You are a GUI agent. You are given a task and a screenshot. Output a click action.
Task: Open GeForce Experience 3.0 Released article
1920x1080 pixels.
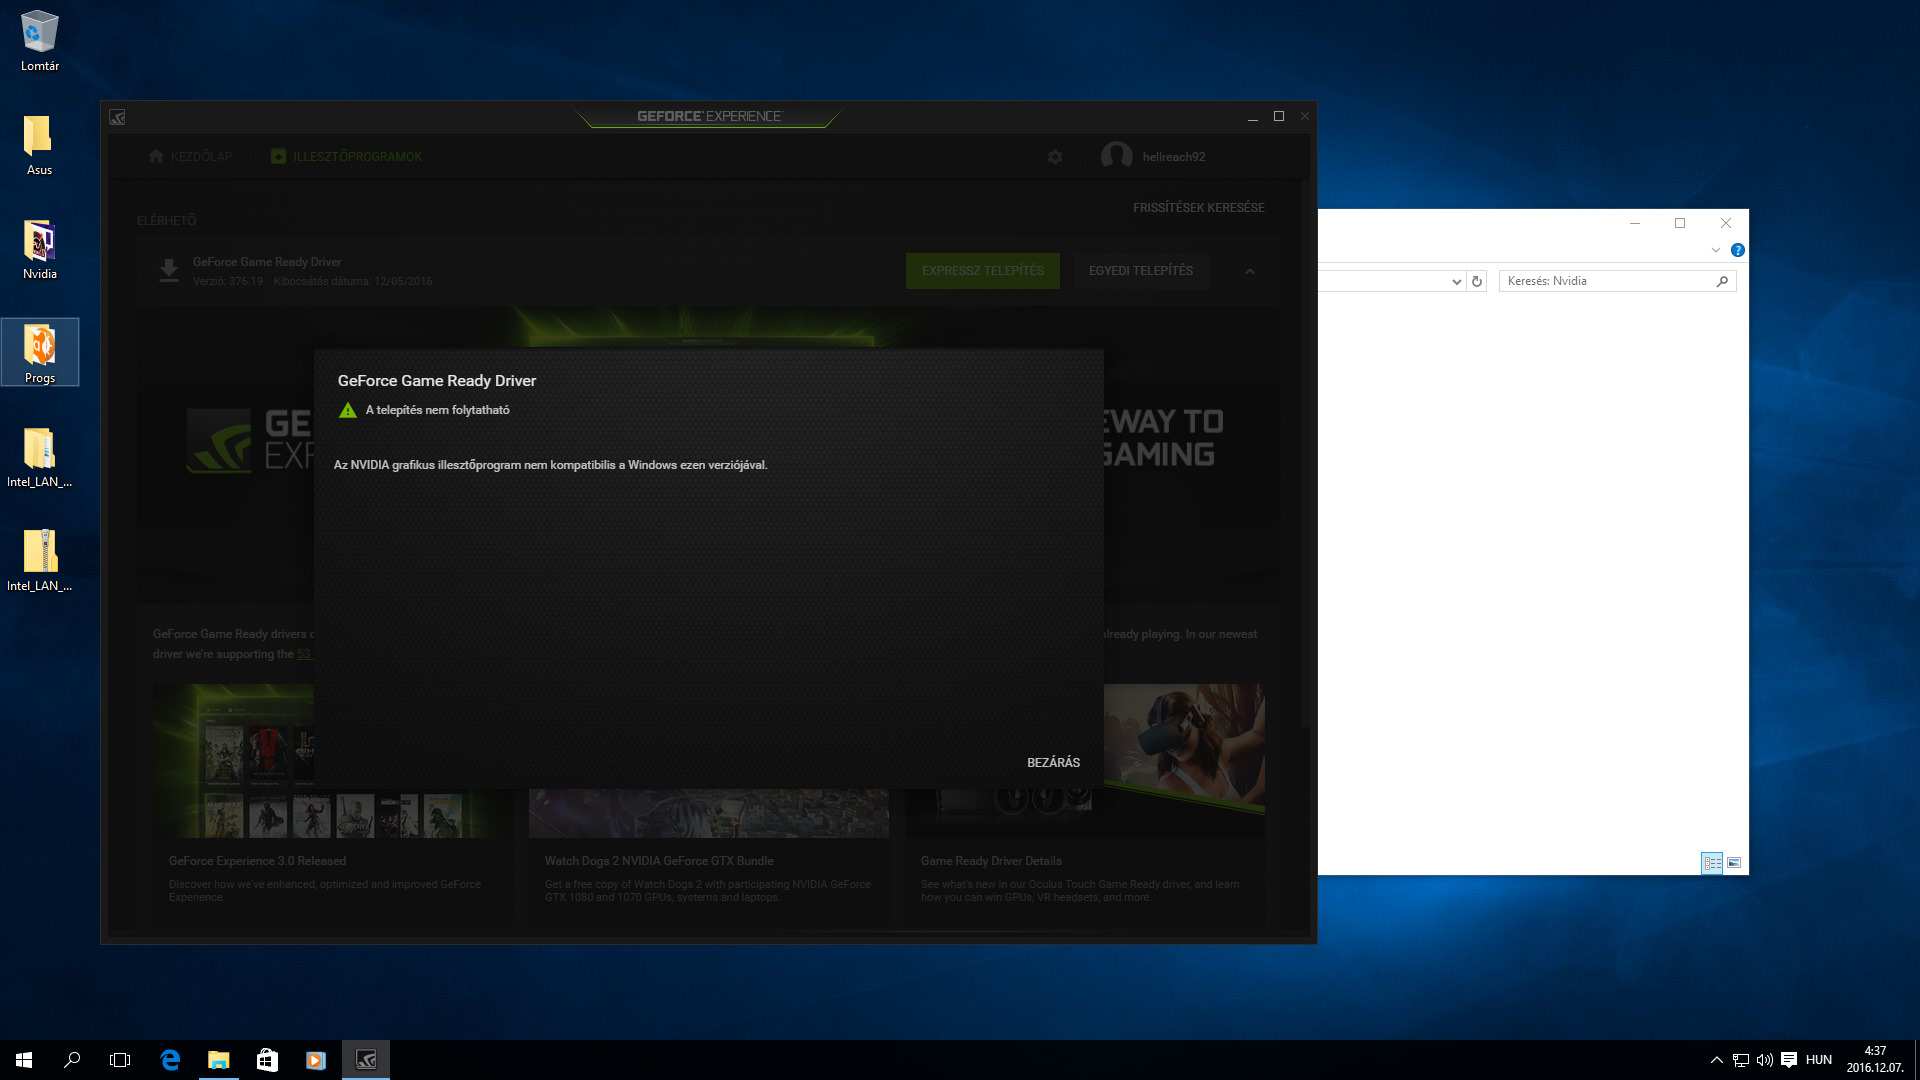pyautogui.click(x=257, y=861)
